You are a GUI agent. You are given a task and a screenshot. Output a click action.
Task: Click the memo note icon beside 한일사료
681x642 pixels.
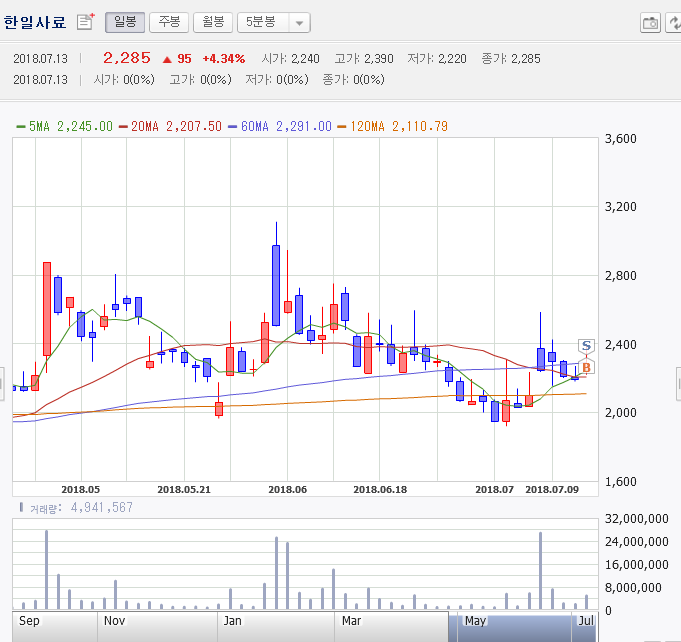85,22
